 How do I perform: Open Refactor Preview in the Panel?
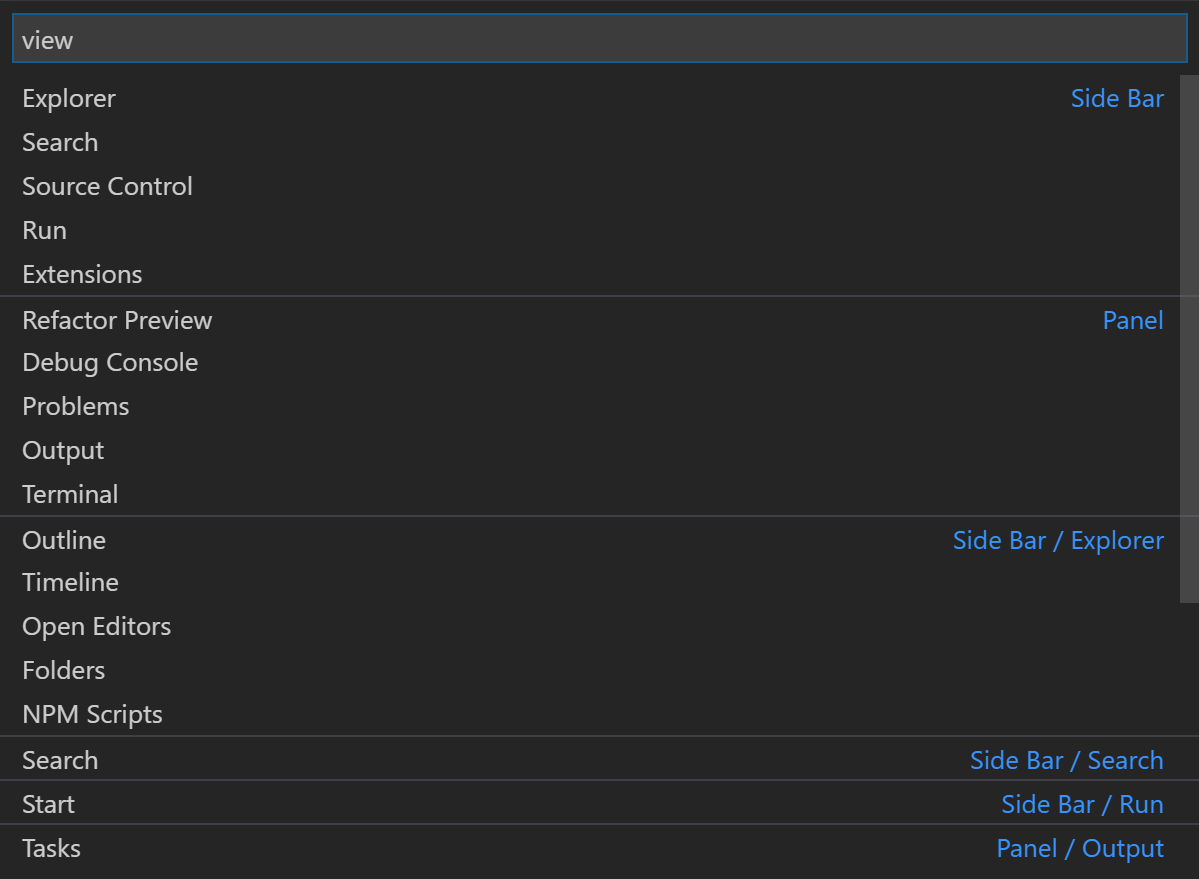[117, 320]
